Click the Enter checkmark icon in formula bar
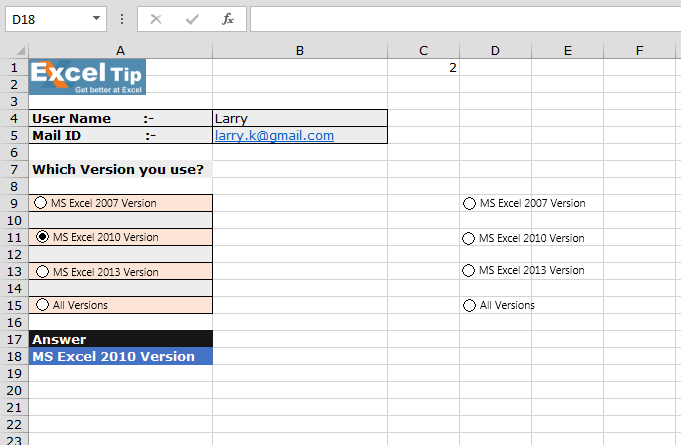The image size is (681, 445). 192,19
